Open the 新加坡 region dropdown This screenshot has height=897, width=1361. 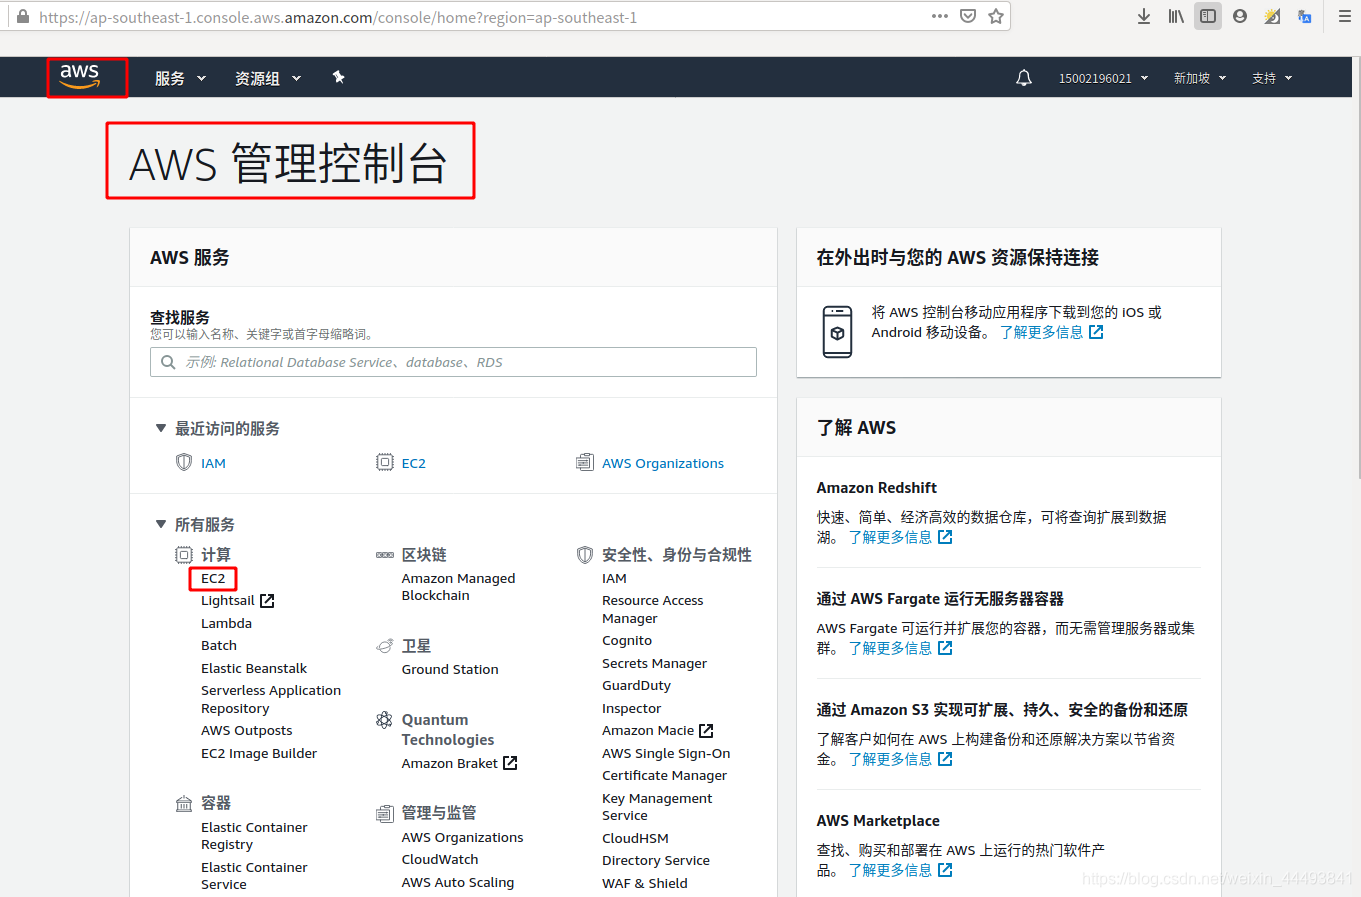pos(1199,78)
